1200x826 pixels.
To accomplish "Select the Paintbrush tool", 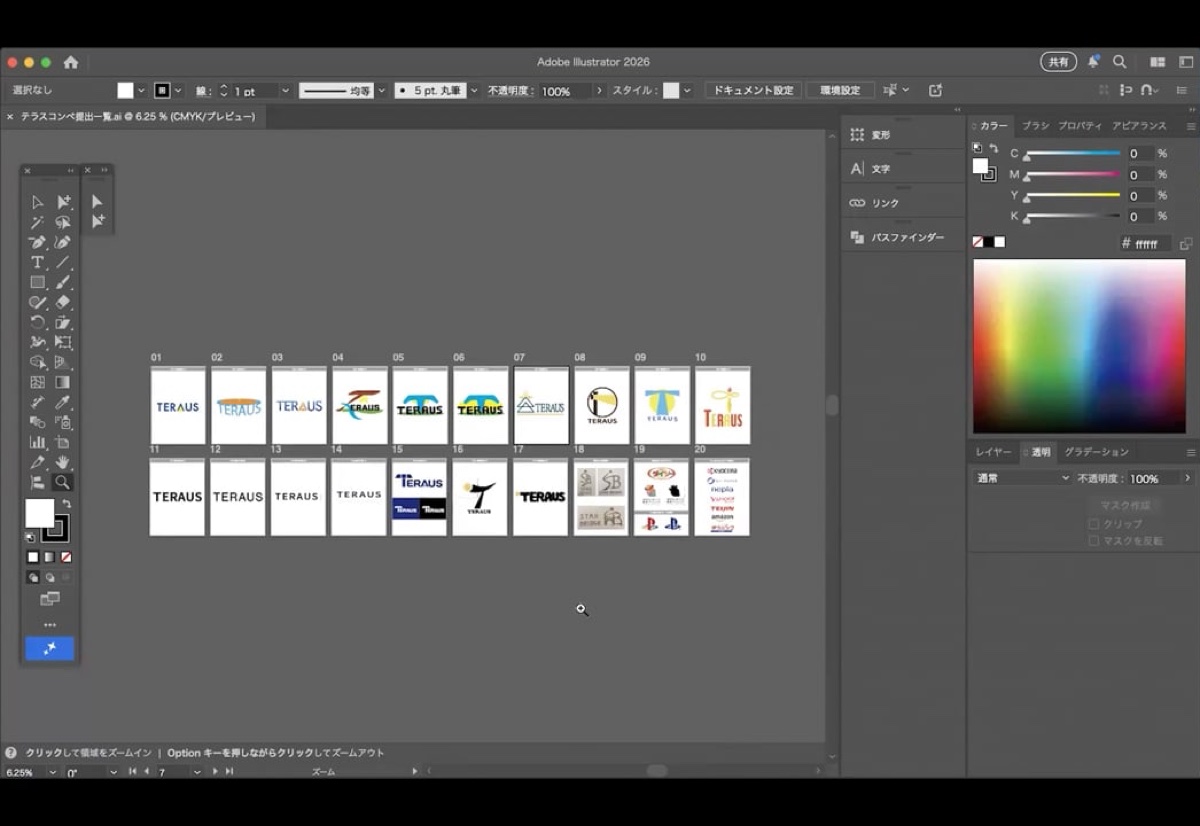I will (x=63, y=282).
